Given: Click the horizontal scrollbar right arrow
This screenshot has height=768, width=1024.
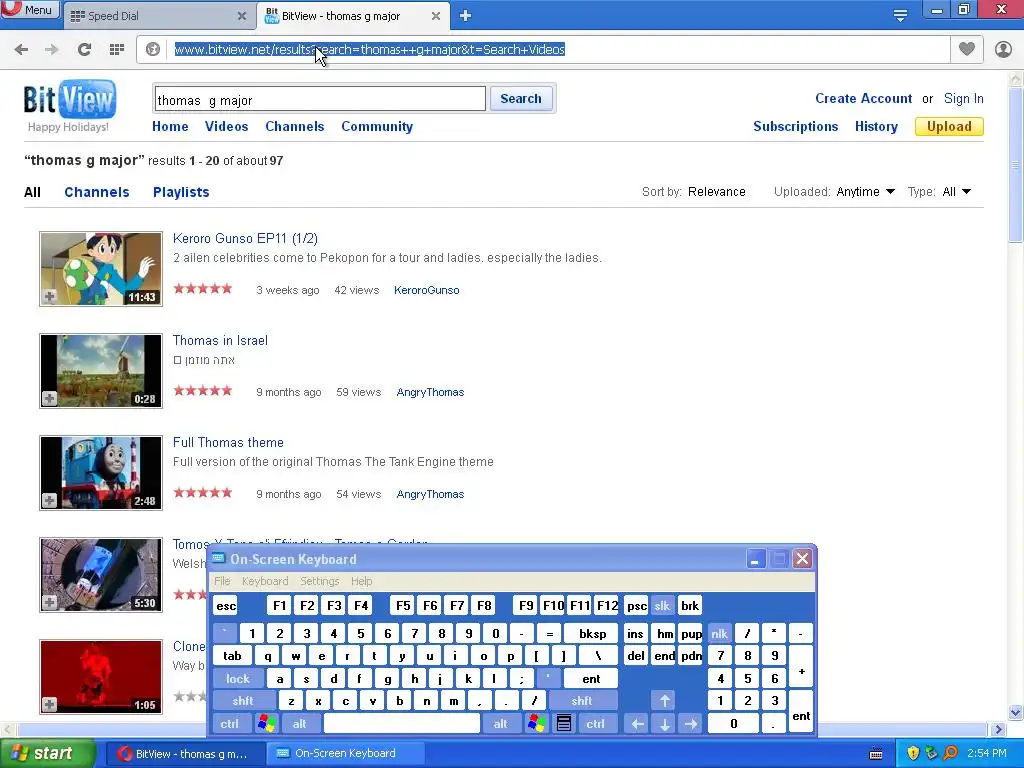Looking at the screenshot, I should tap(997, 729).
